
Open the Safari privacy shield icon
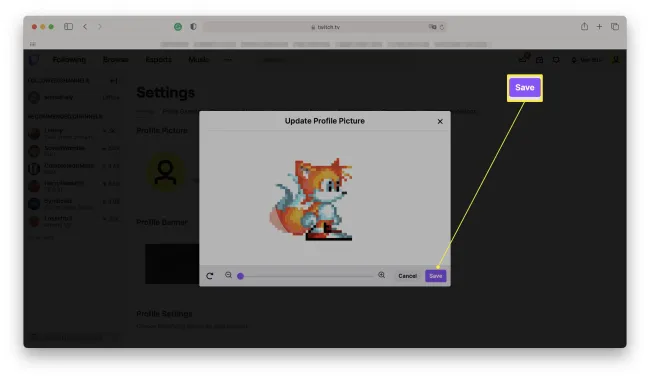click(x=193, y=27)
